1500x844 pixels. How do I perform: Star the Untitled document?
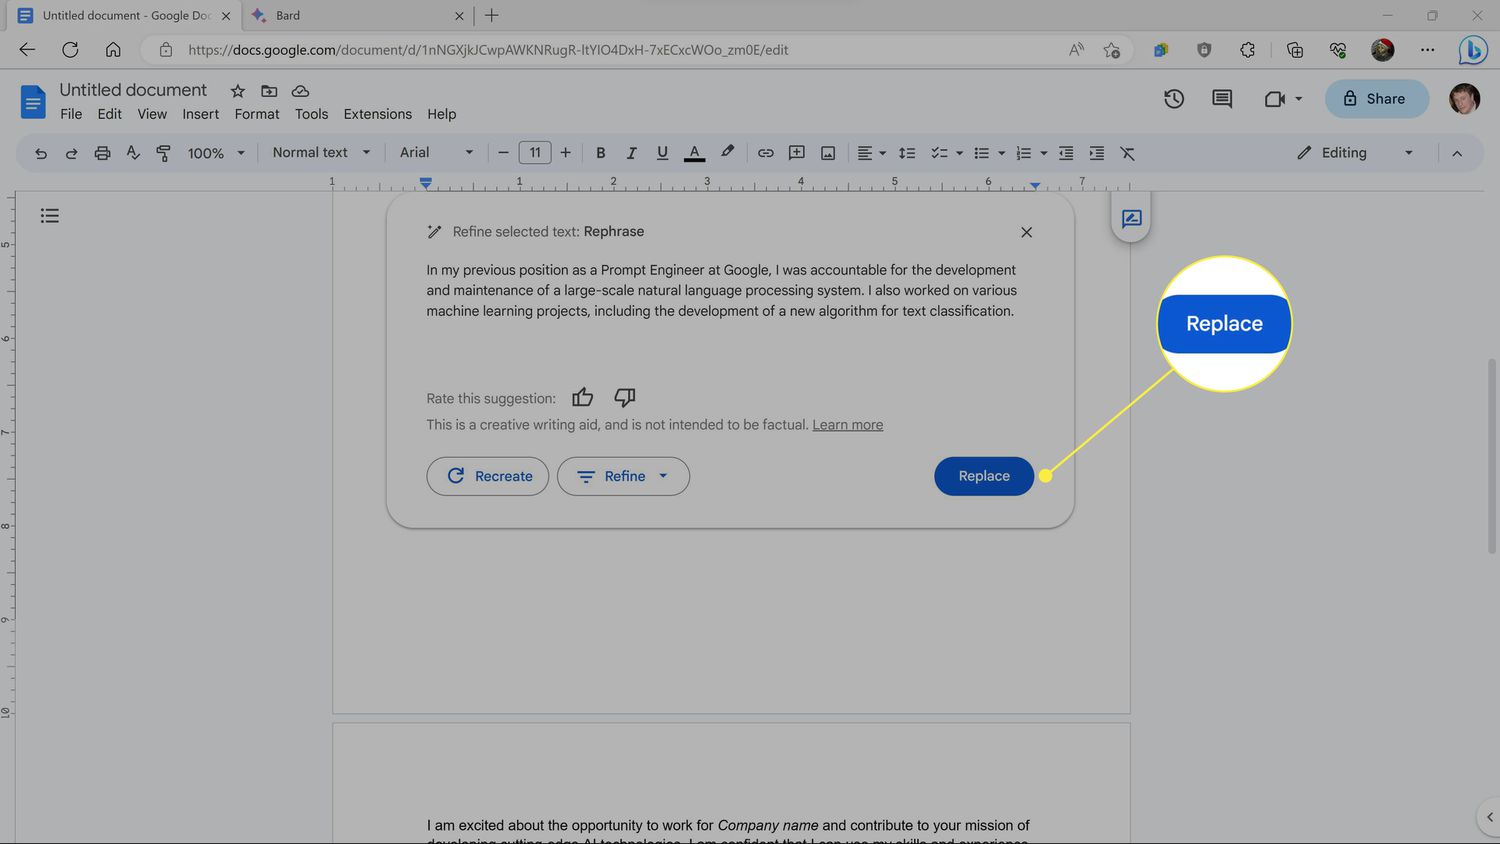(238, 91)
